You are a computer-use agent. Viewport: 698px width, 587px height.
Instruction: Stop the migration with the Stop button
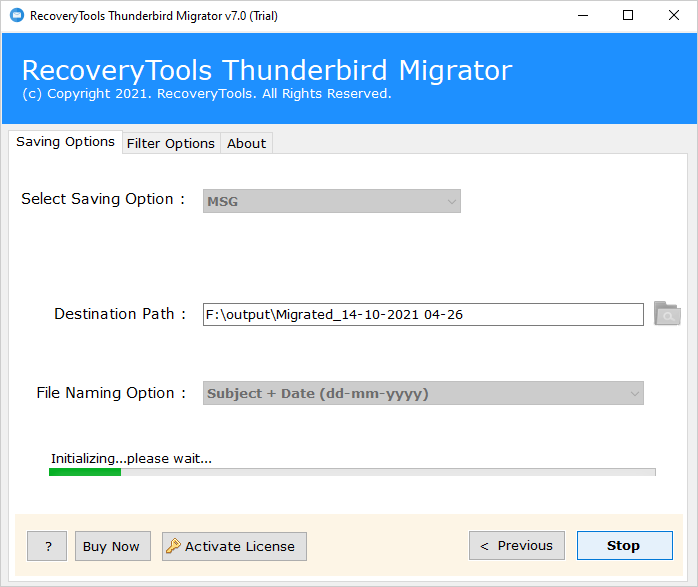(625, 546)
